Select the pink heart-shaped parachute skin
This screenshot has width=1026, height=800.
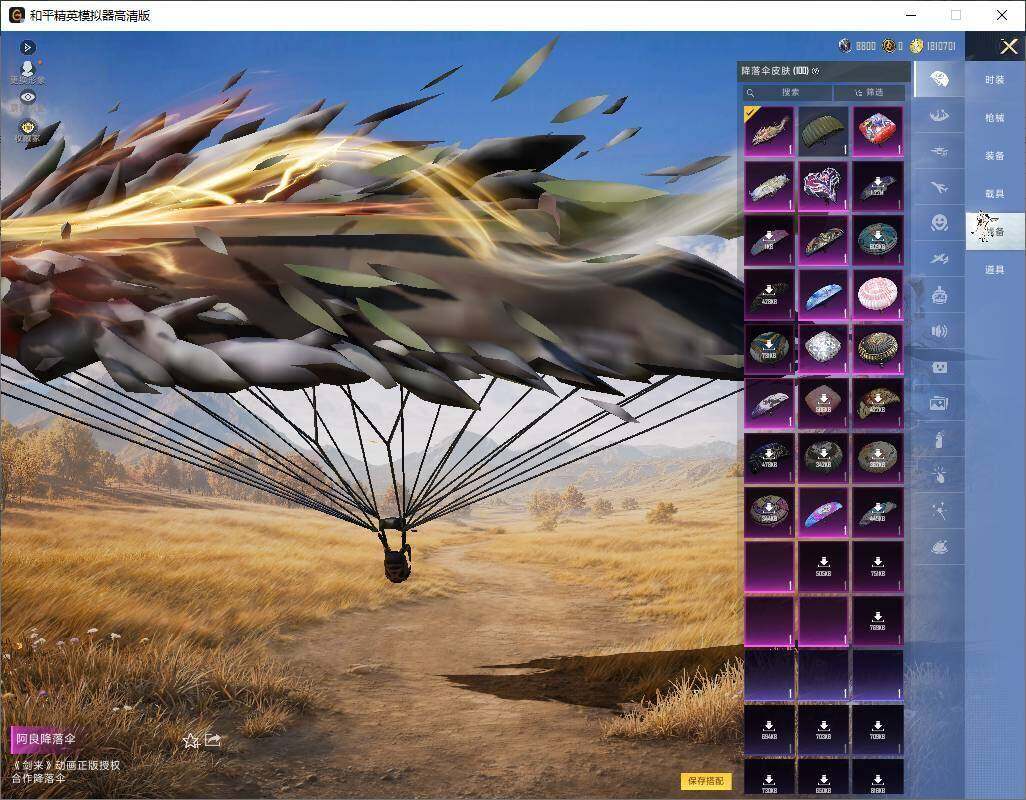[x=823, y=186]
